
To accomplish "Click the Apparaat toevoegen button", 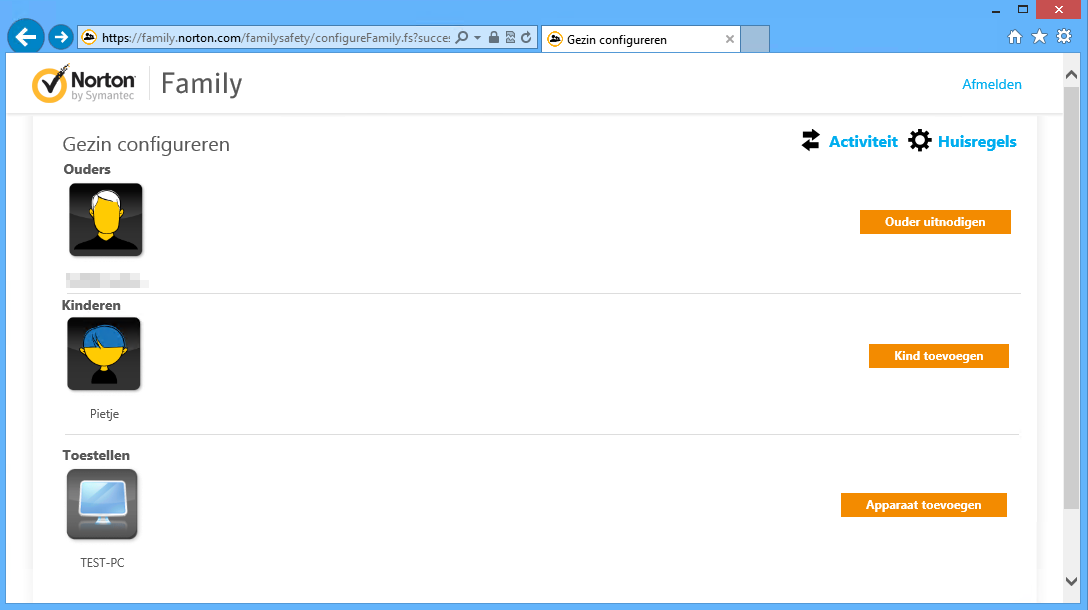I will (x=924, y=505).
